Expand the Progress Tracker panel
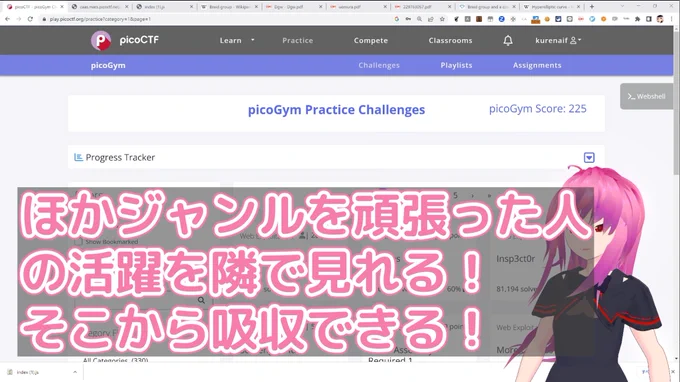 coord(589,157)
